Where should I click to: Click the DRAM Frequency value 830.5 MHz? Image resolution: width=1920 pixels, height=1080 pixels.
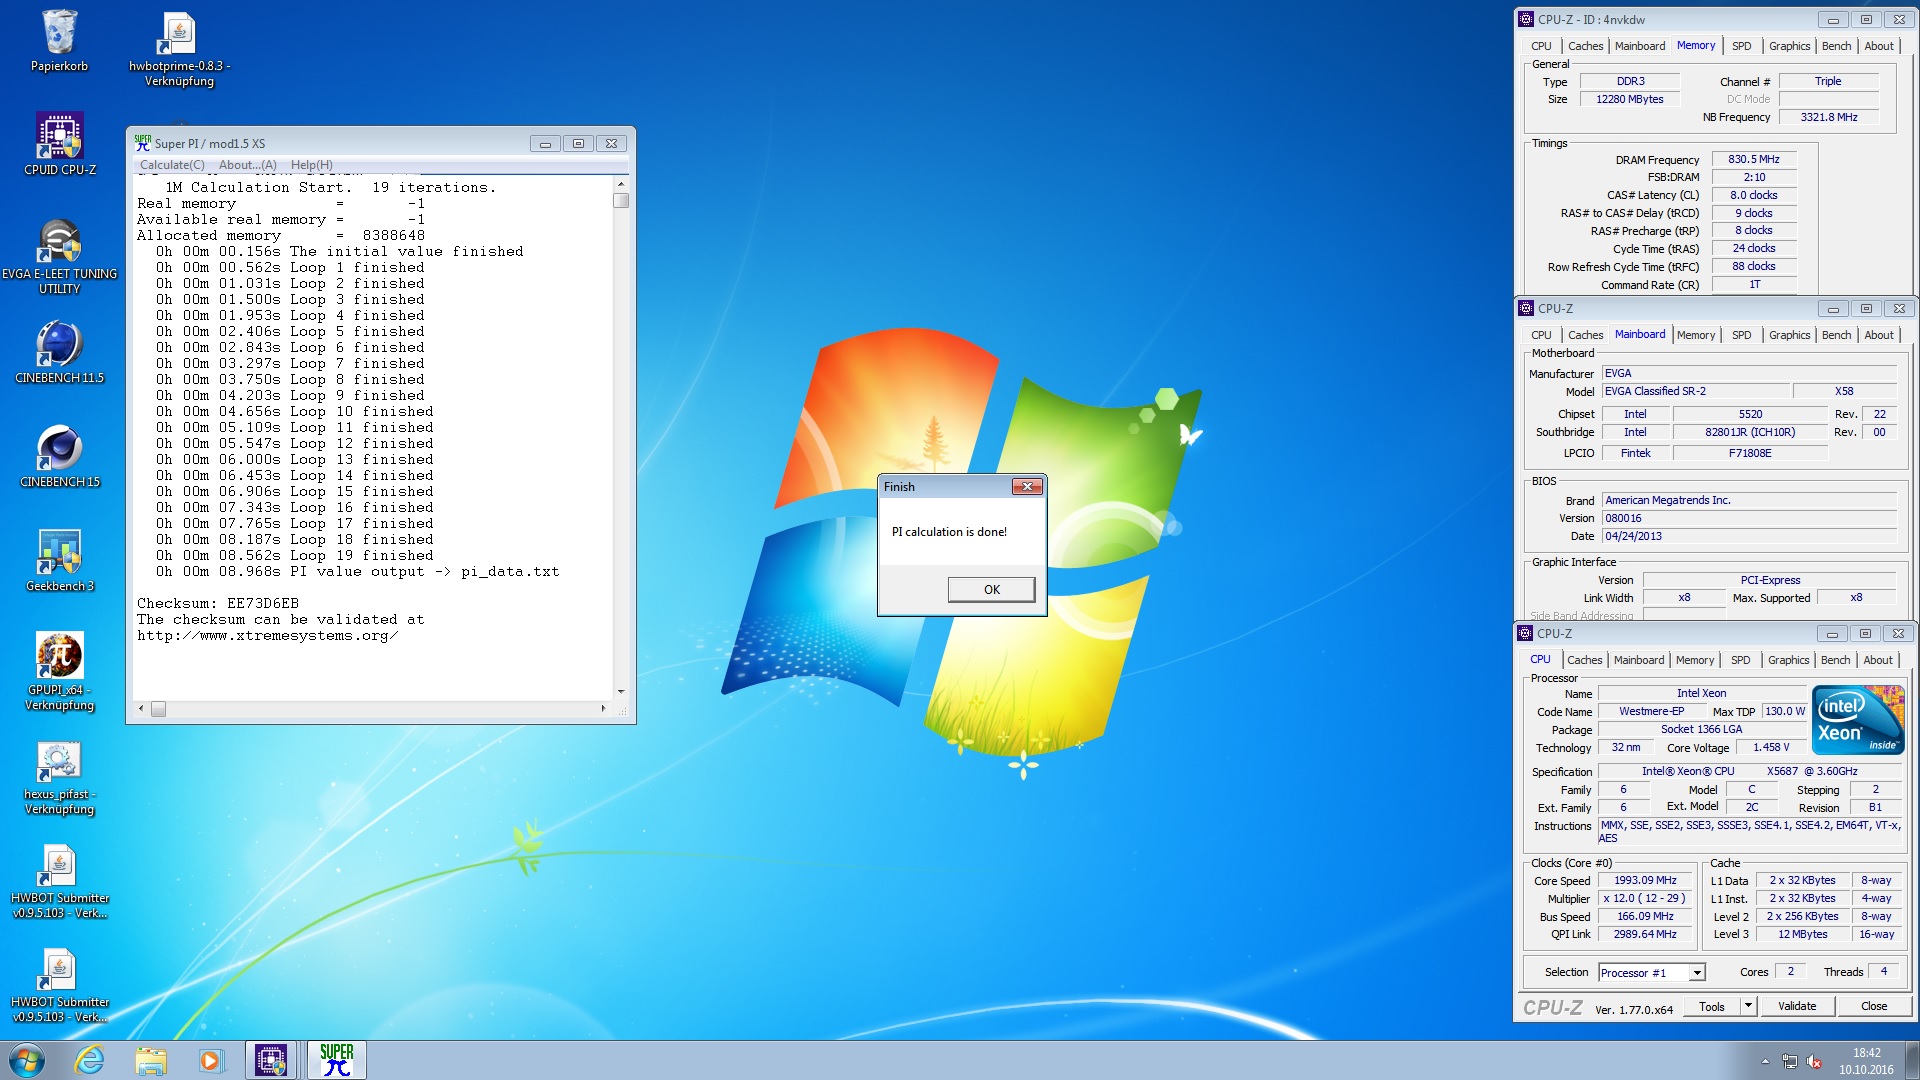(1753, 160)
